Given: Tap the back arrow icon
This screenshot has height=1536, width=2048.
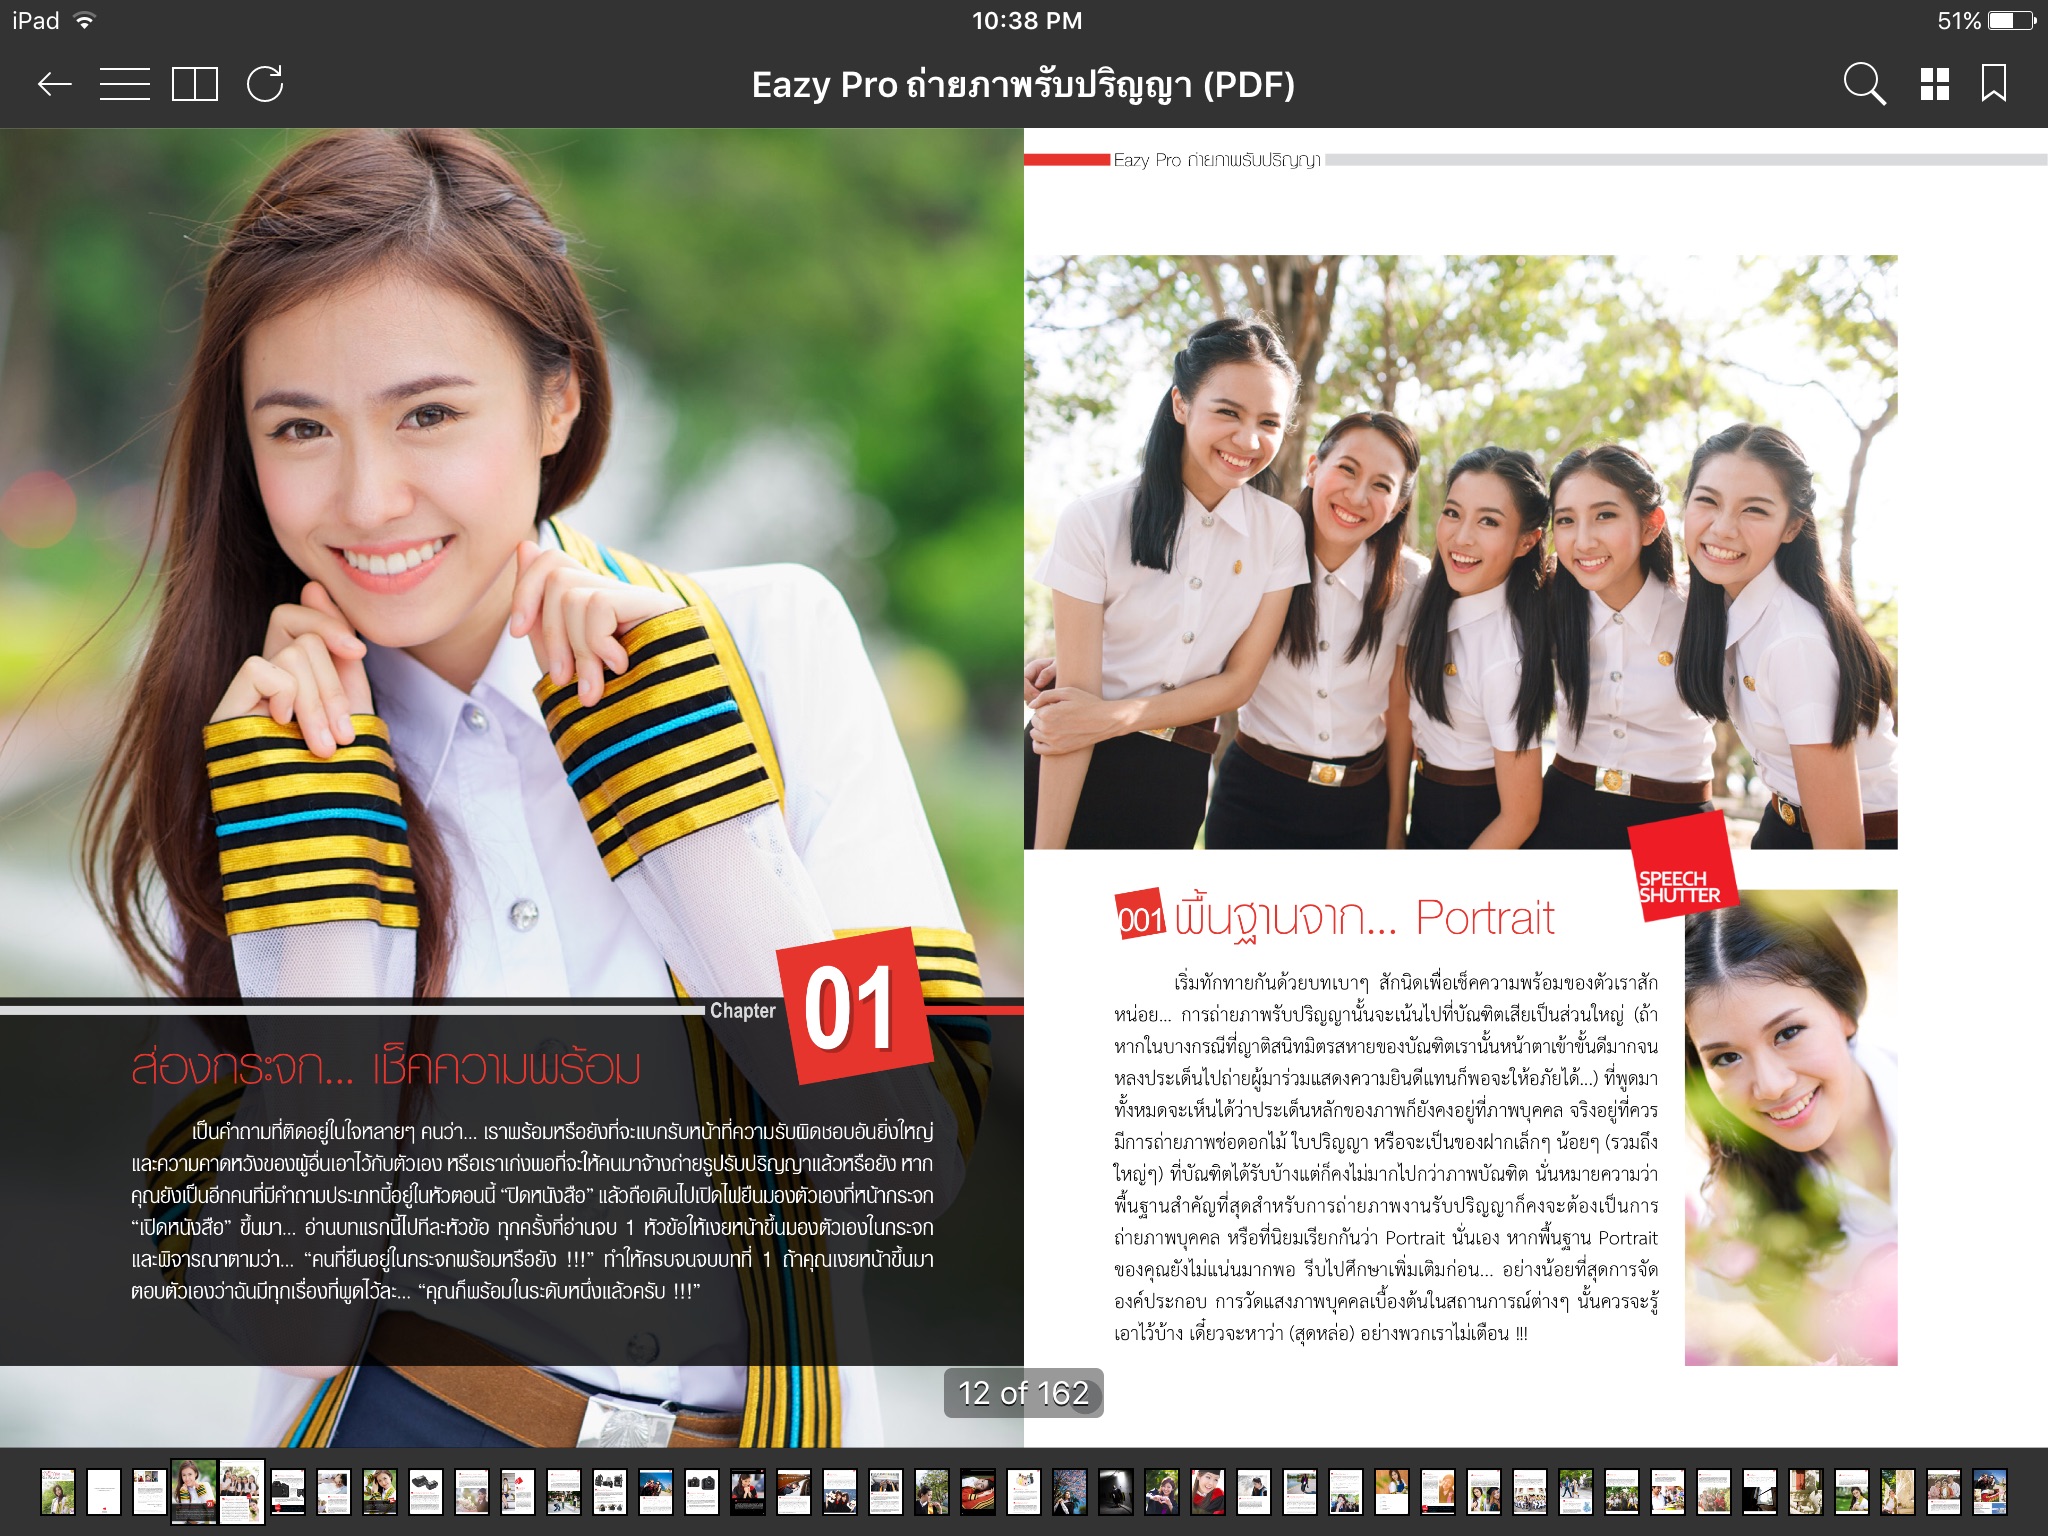Looking at the screenshot, I should [x=54, y=84].
